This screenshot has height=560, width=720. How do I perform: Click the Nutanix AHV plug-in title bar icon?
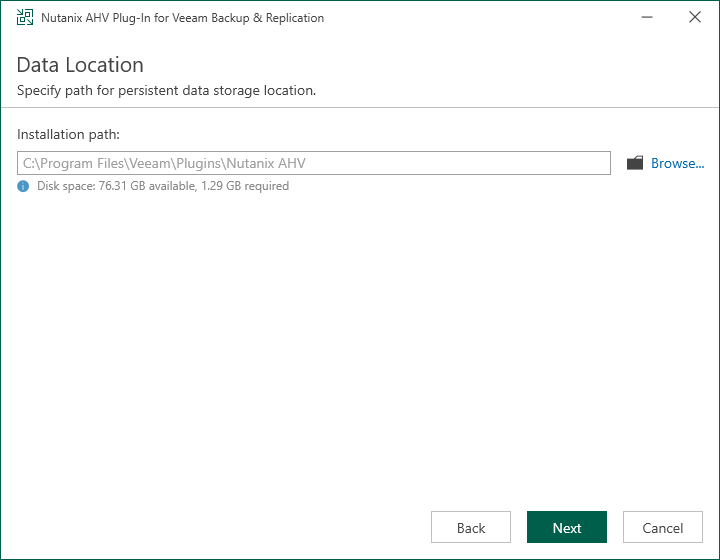tap(24, 18)
